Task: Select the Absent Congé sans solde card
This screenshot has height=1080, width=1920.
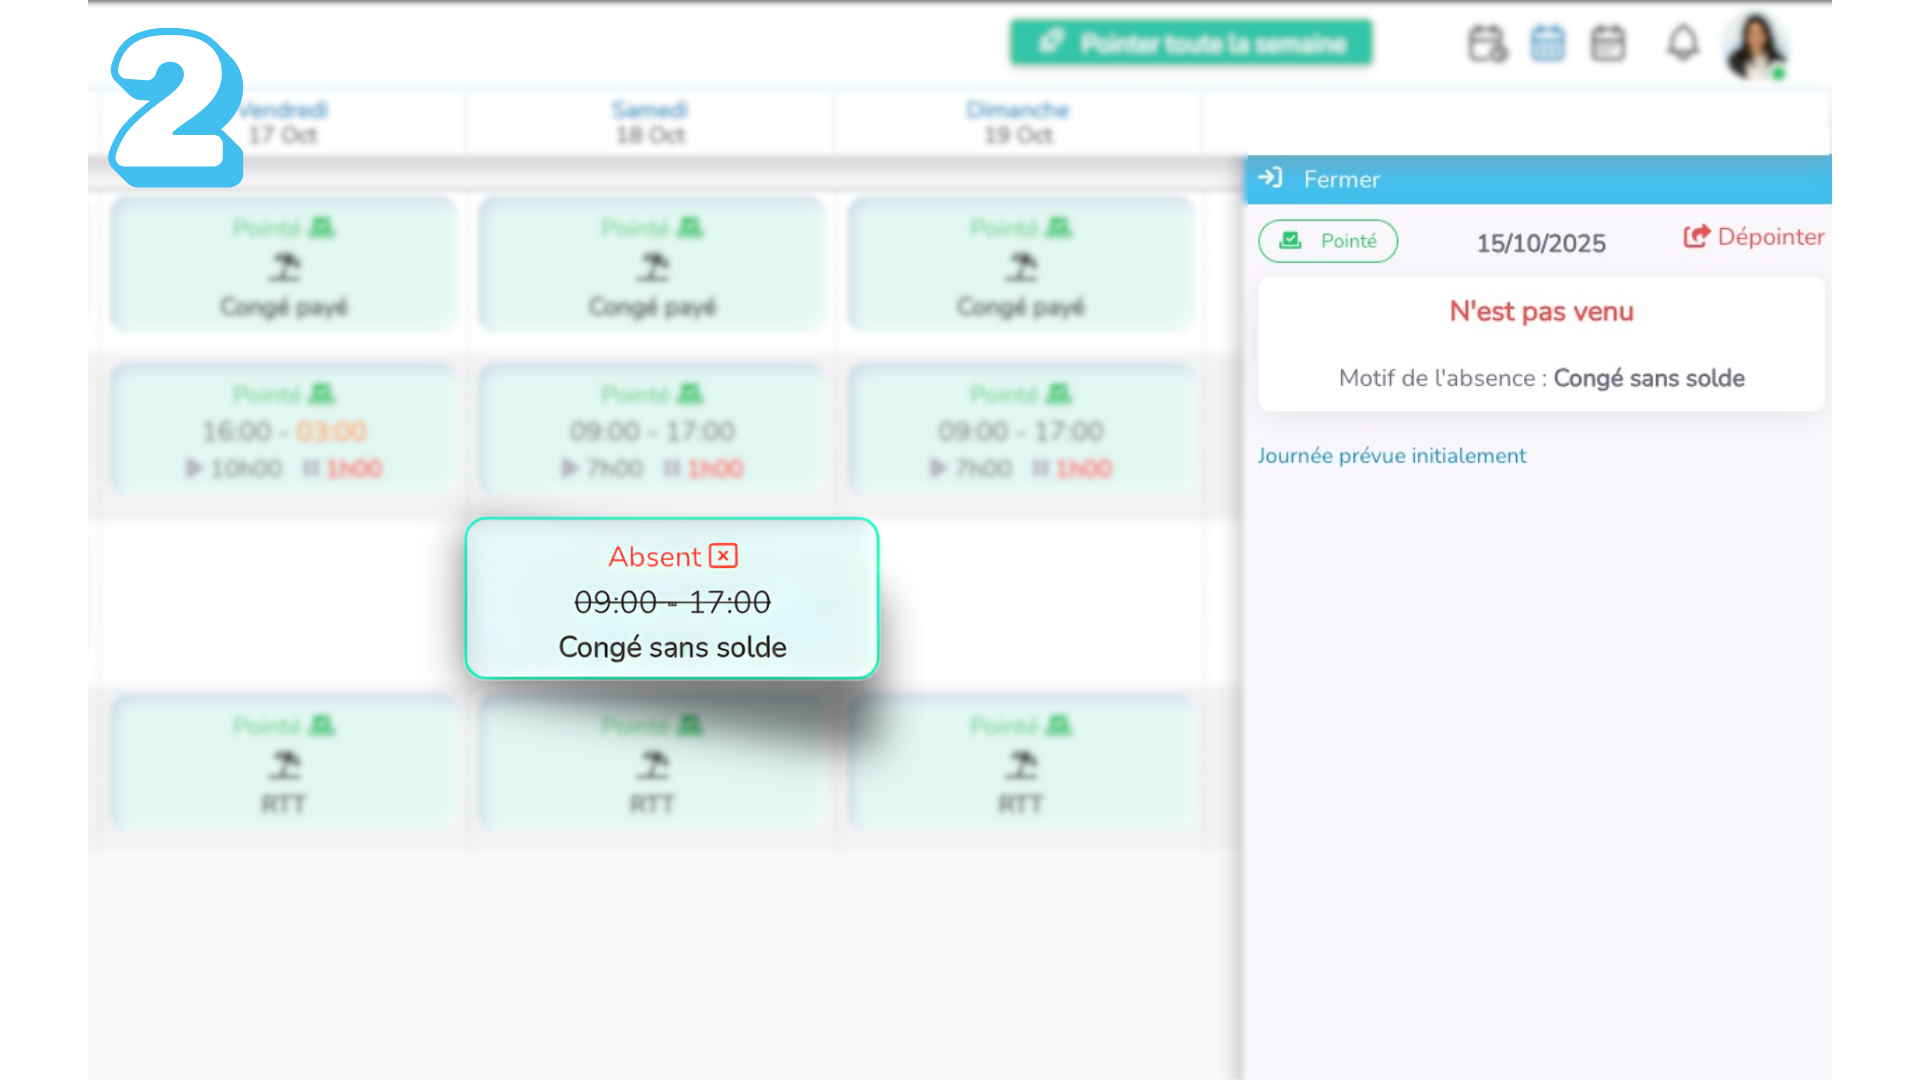Action: [672, 600]
